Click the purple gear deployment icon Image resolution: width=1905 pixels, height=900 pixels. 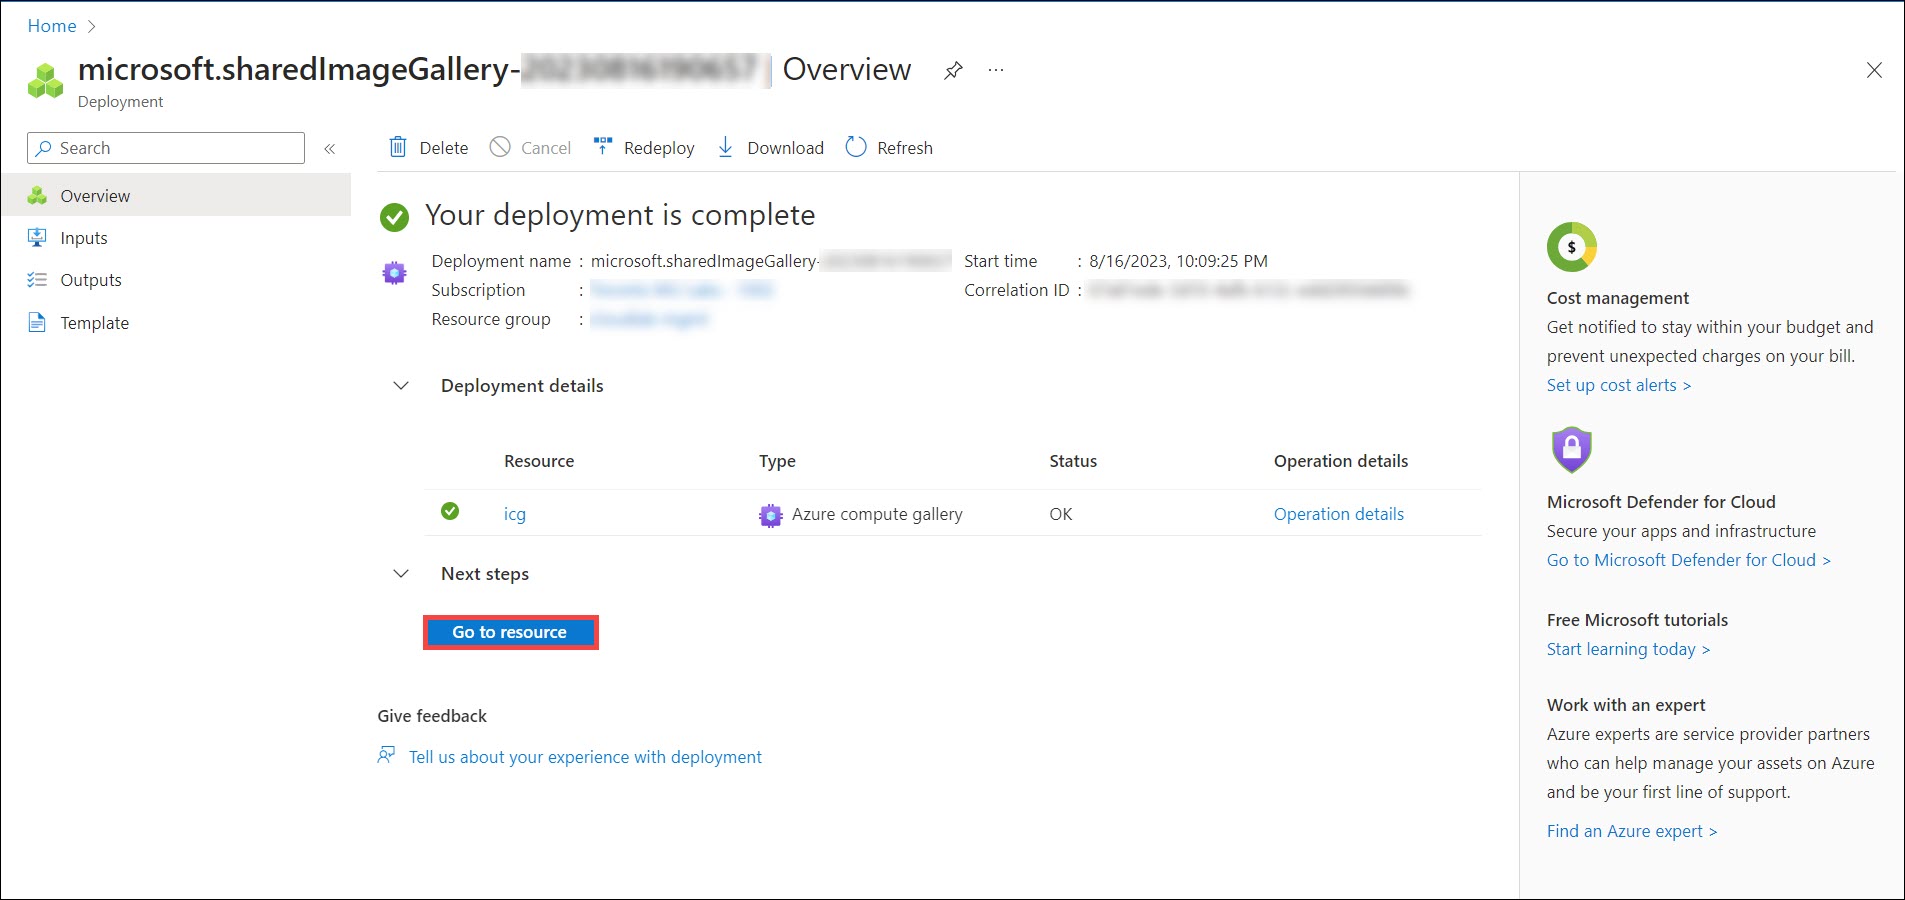click(x=395, y=272)
